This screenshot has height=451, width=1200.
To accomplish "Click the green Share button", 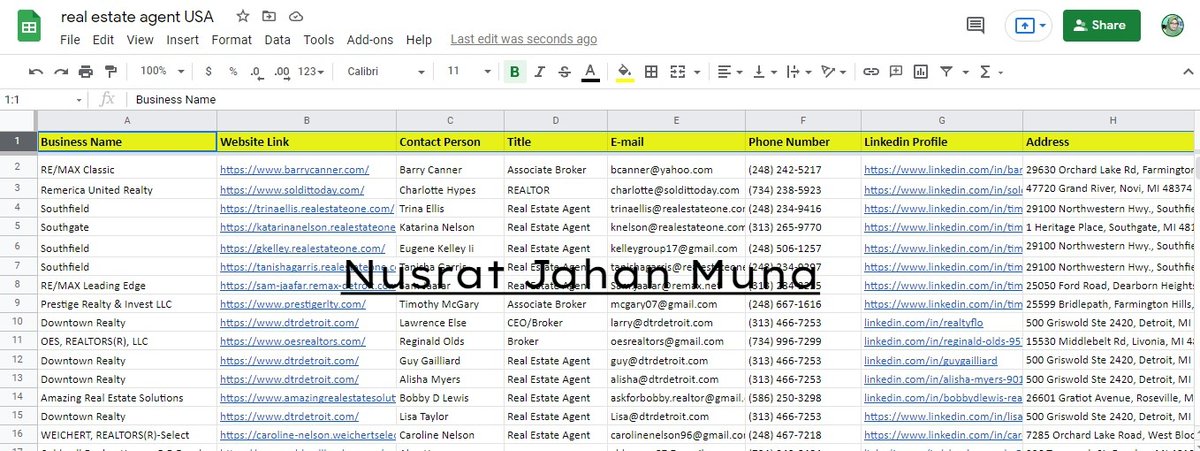I will click(x=1101, y=26).
